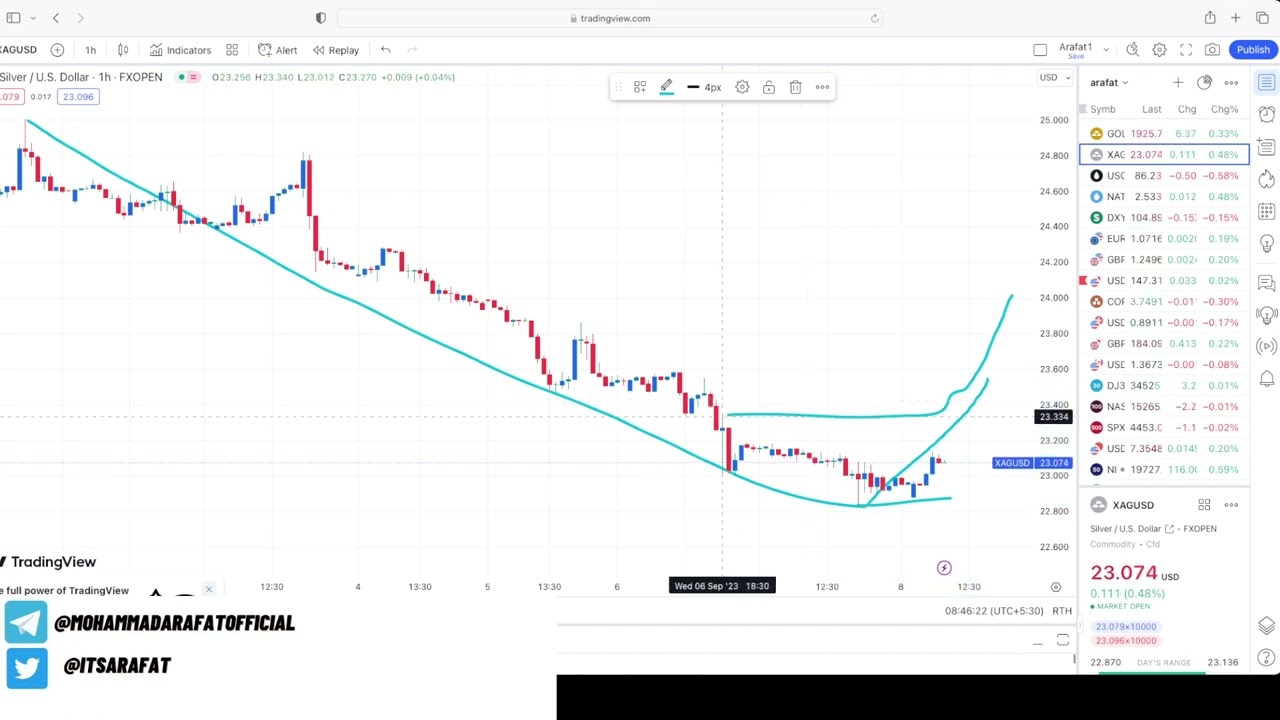This screenshot has height=720, width=1280.
Task: Click the red 23.079 sell price button
Action: (x=10, y=97)
